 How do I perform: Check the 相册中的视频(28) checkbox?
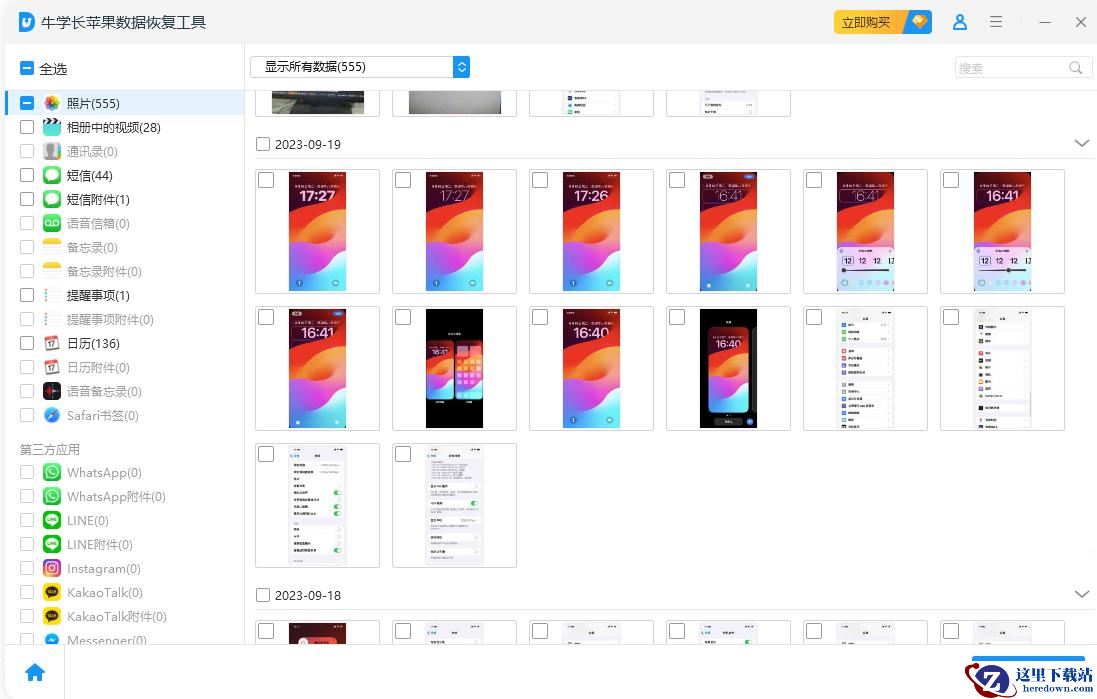click(x=27, y=127)
